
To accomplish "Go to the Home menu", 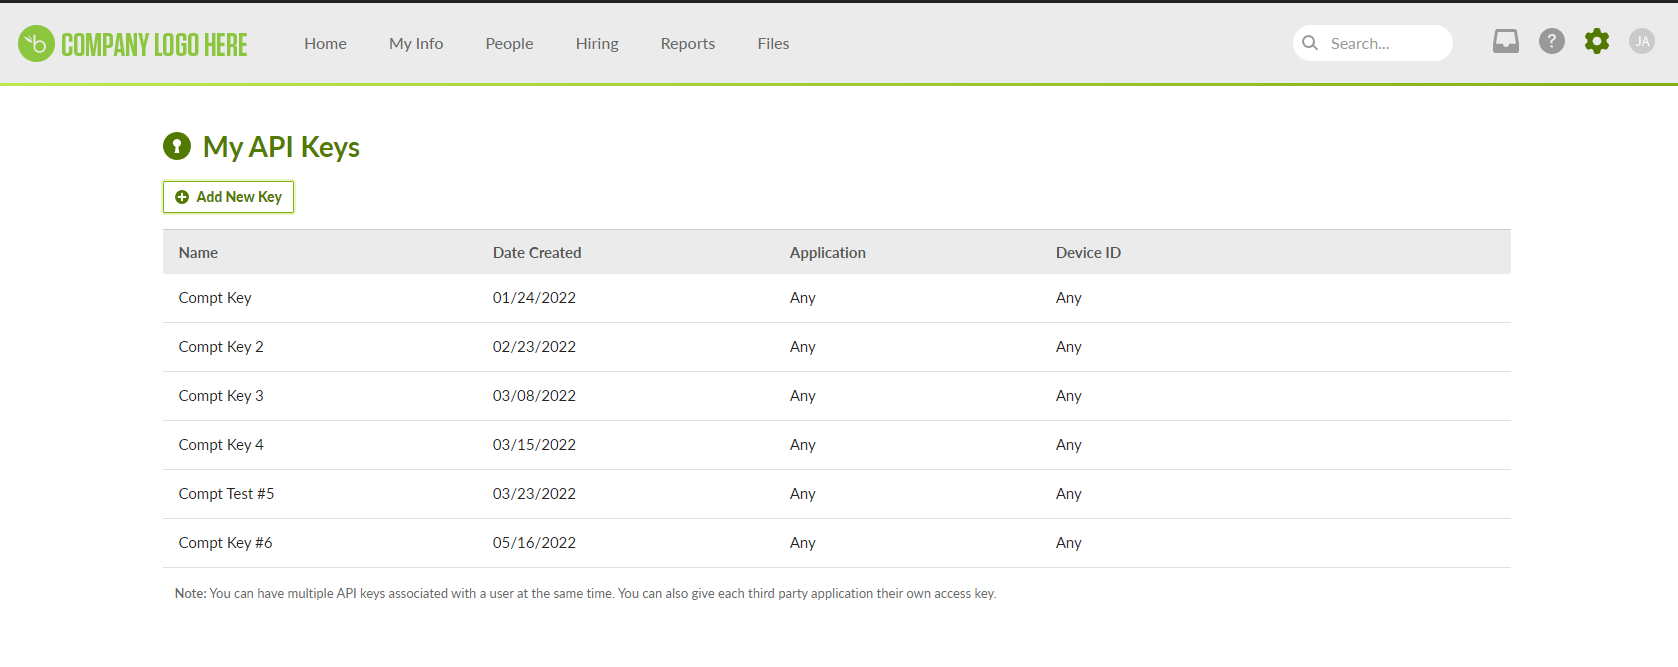I will pos(326,44).
